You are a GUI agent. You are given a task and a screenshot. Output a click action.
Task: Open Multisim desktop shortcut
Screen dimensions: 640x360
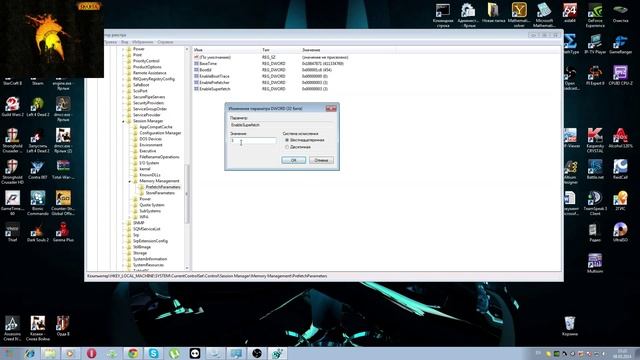coord(595,263)
